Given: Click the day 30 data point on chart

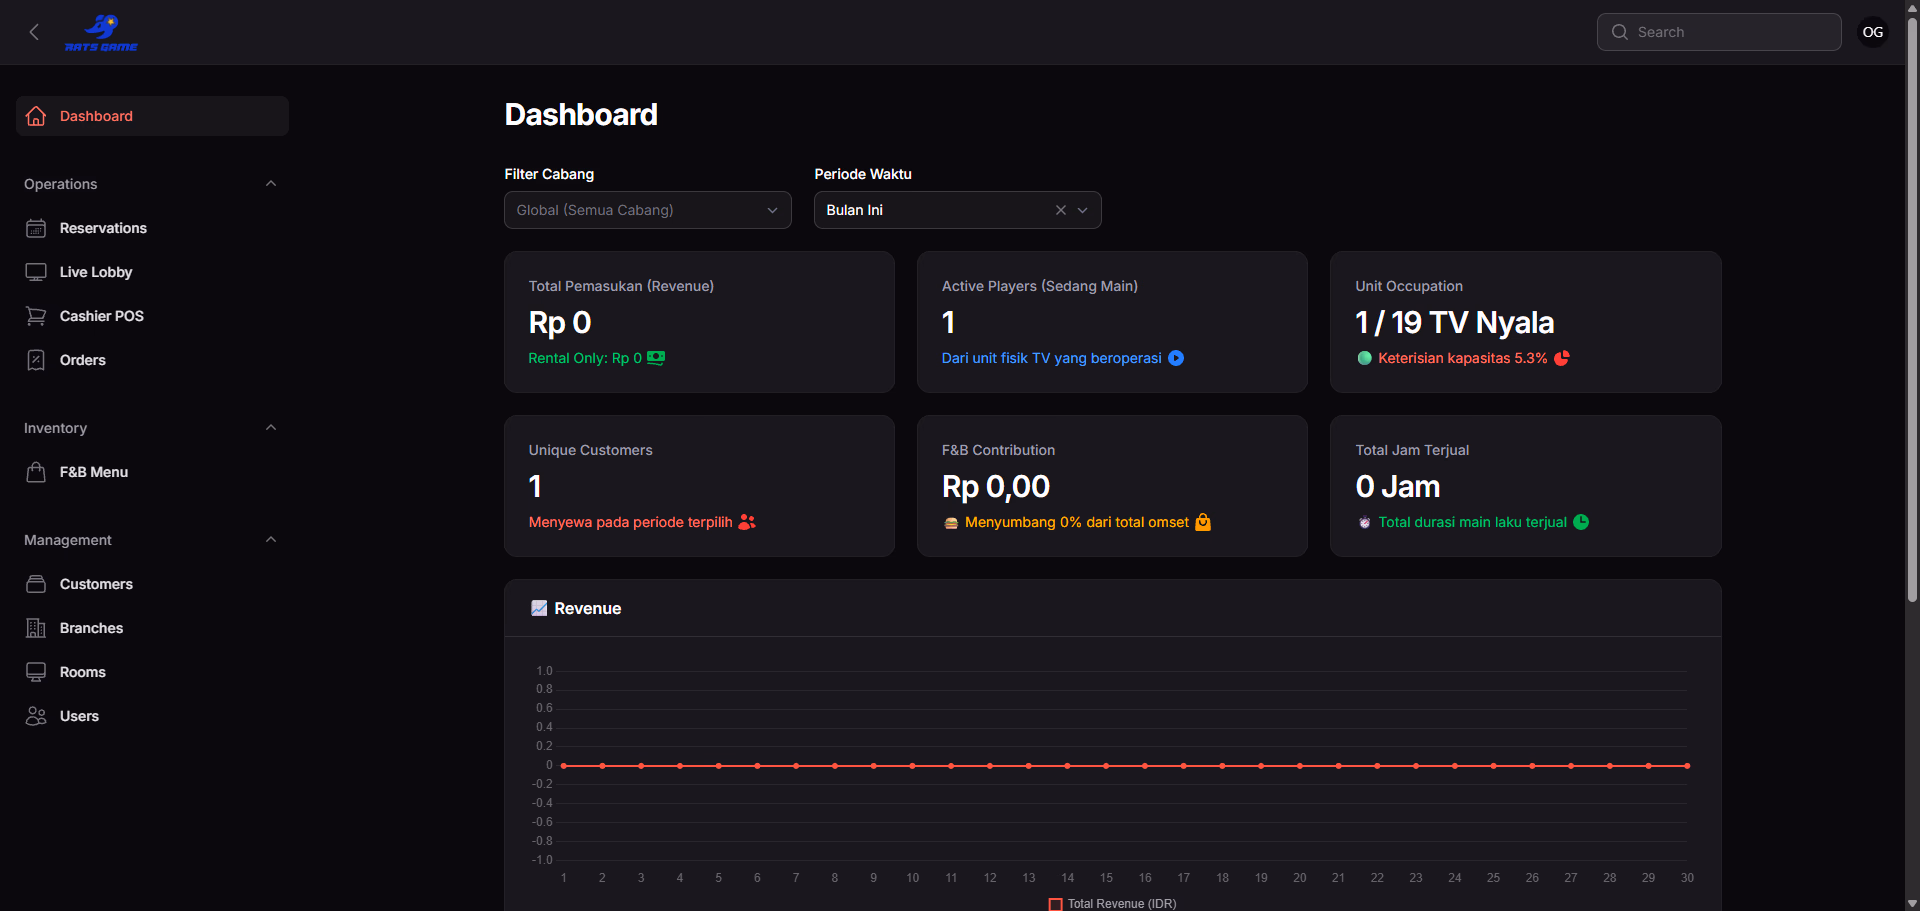Looking at the screenshot, I should tap(1687, 766).
